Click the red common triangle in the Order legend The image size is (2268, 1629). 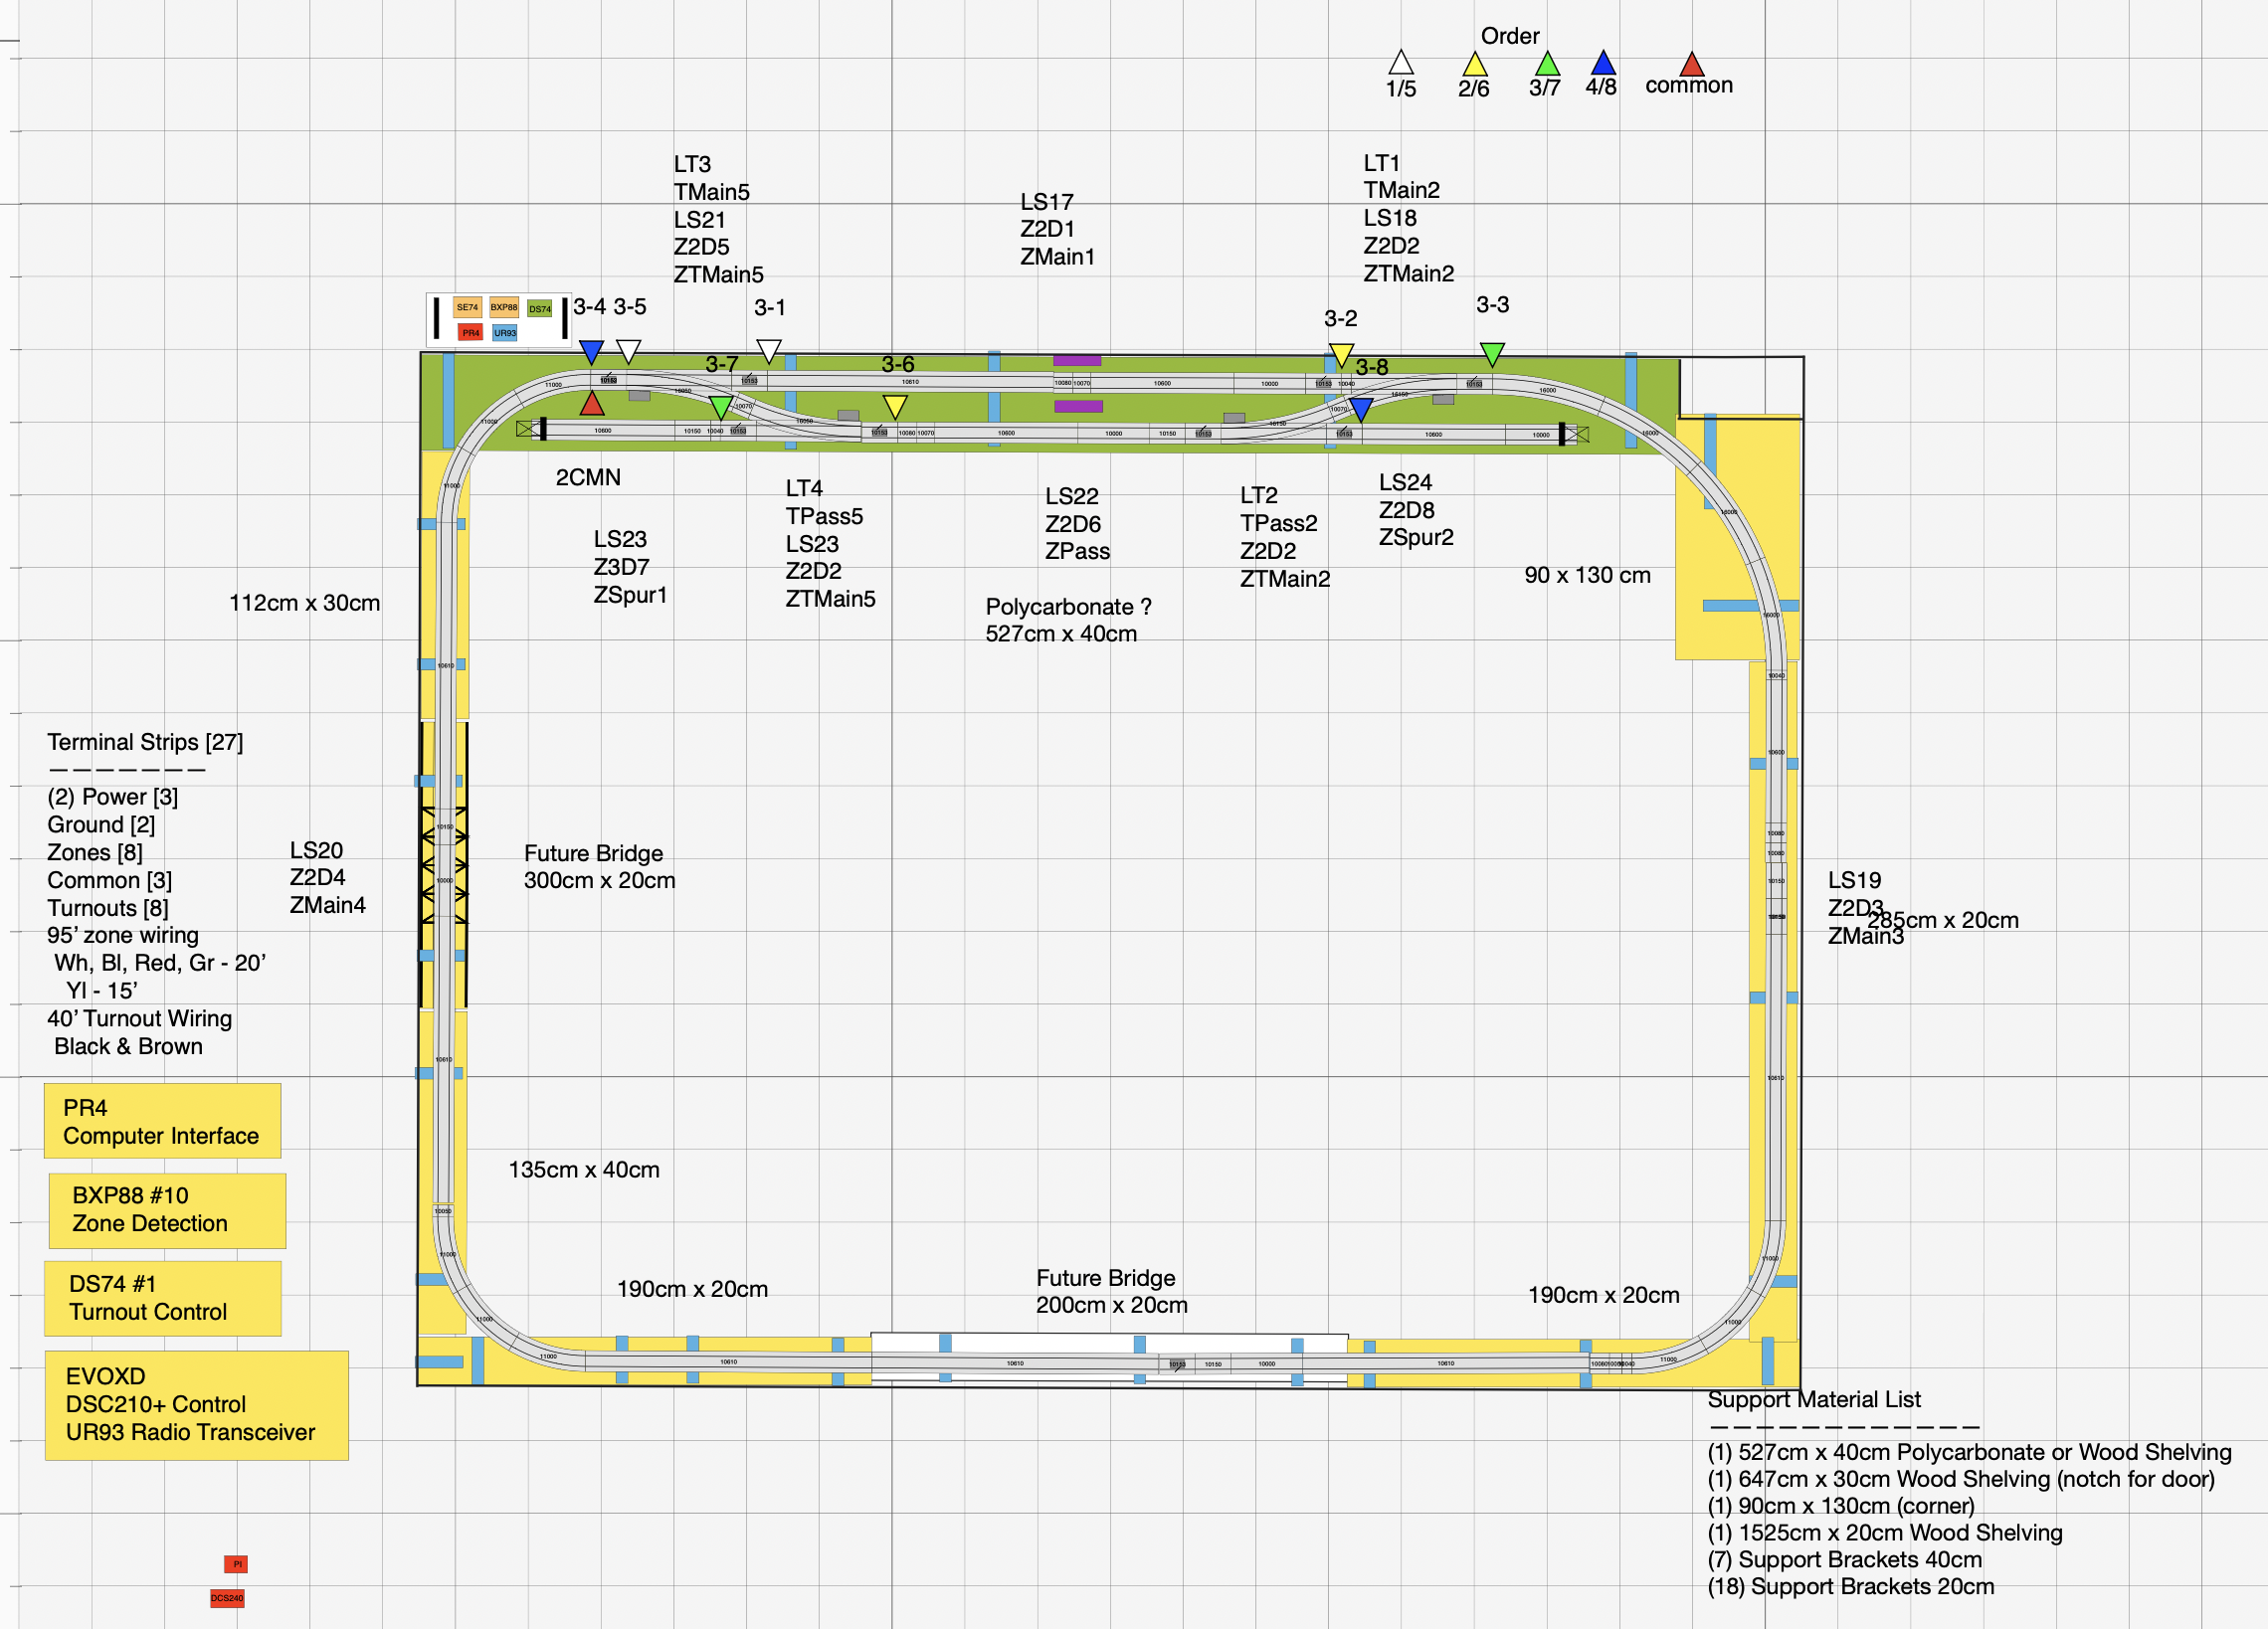click(1691, 66)
